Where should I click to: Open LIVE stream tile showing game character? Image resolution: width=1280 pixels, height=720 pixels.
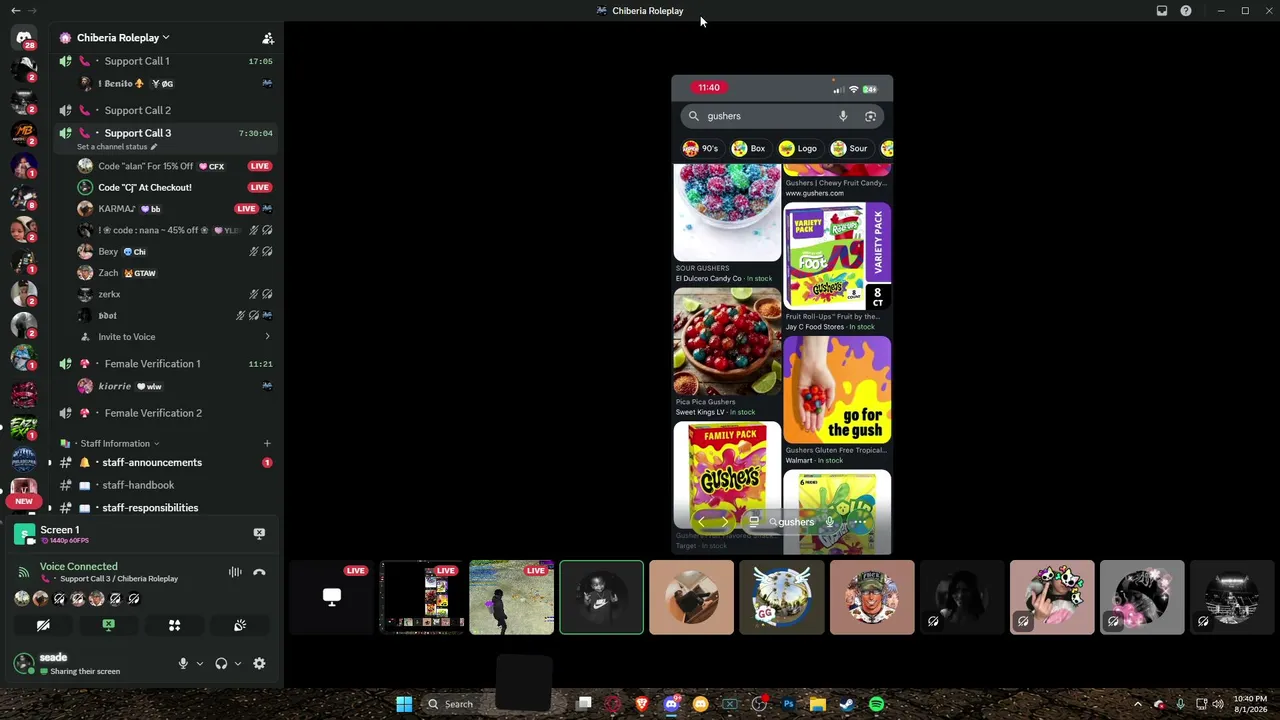(511, 597)
